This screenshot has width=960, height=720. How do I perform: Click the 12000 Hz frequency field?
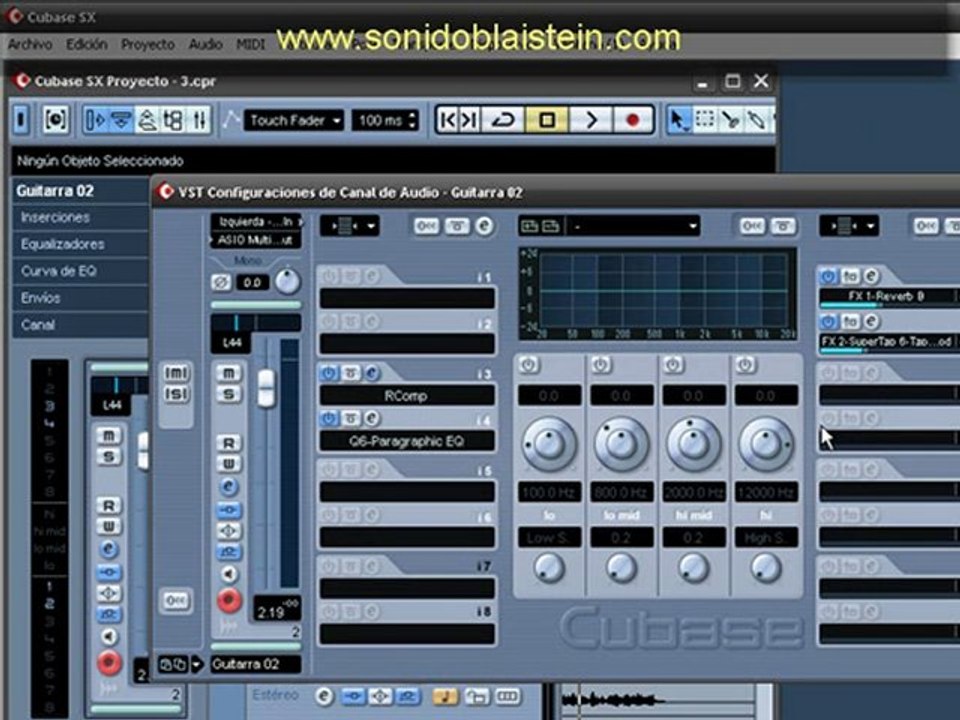point(766,492)
